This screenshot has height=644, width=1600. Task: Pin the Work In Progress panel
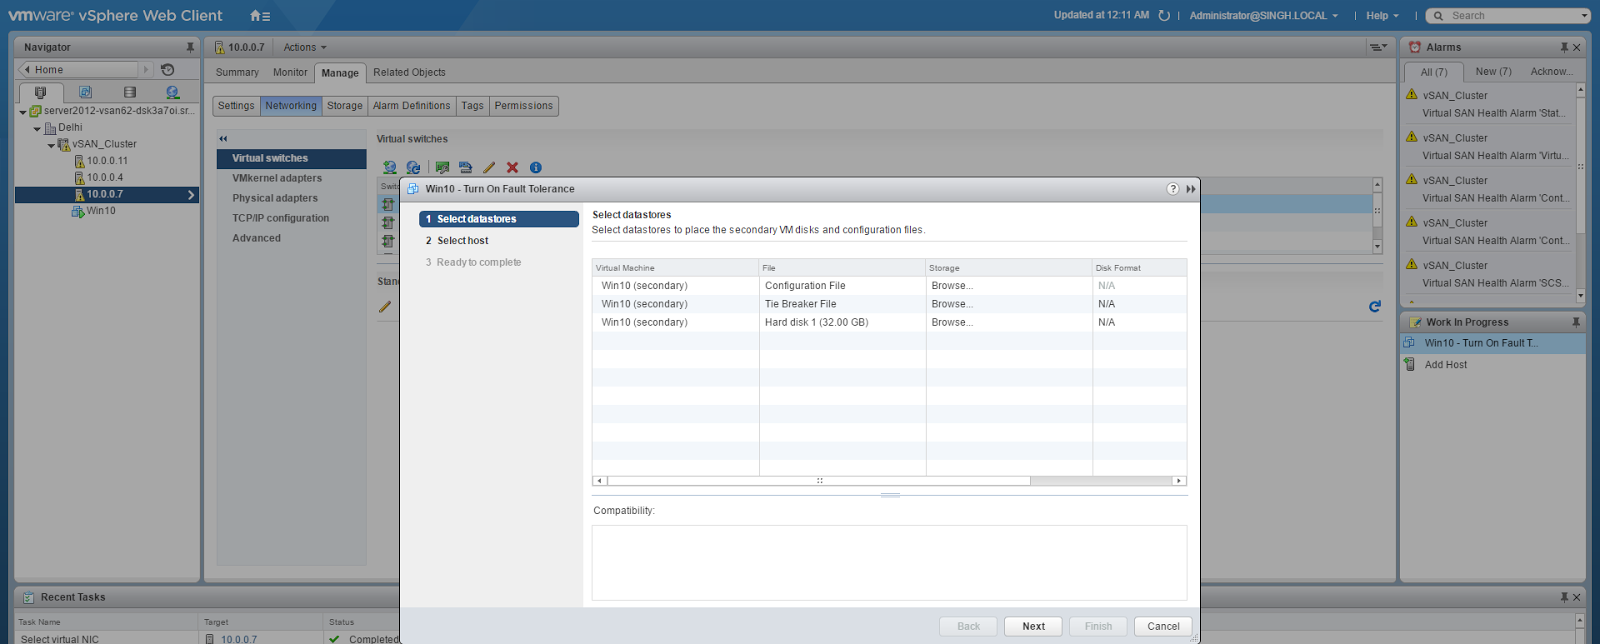[x=1576, y=322]
